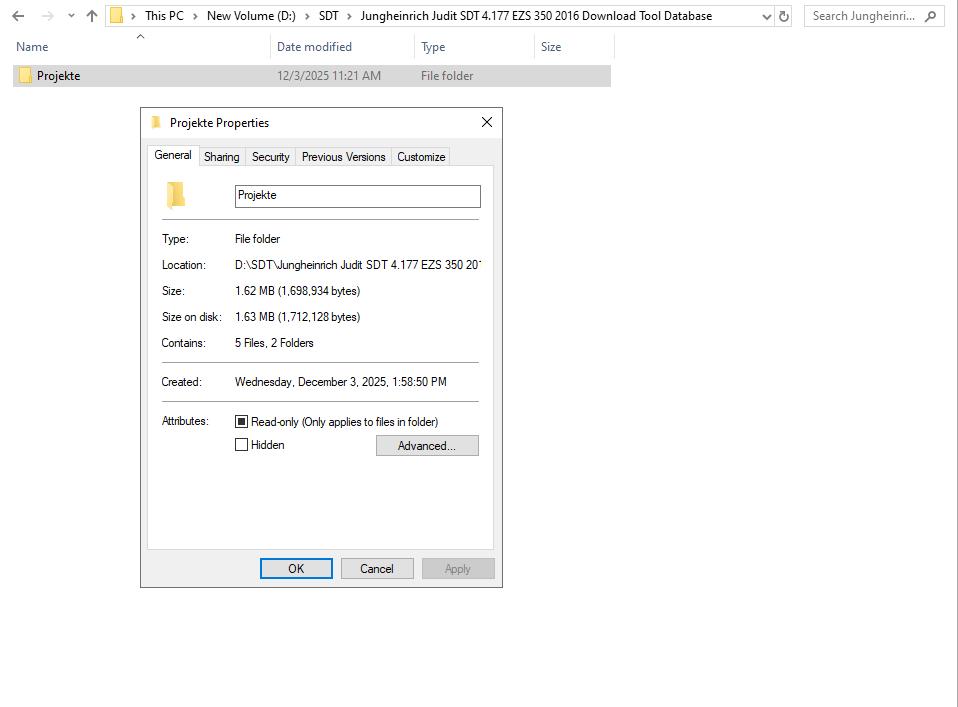The height and width of the screenshot is (707, 958).
Task: Open the Security tab
Action: tap(271, 157)
